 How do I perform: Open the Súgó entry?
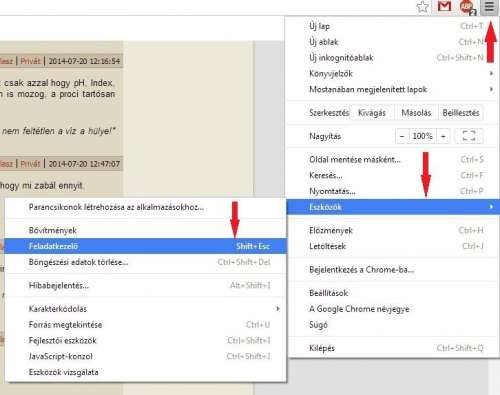[x=393, y=325]
